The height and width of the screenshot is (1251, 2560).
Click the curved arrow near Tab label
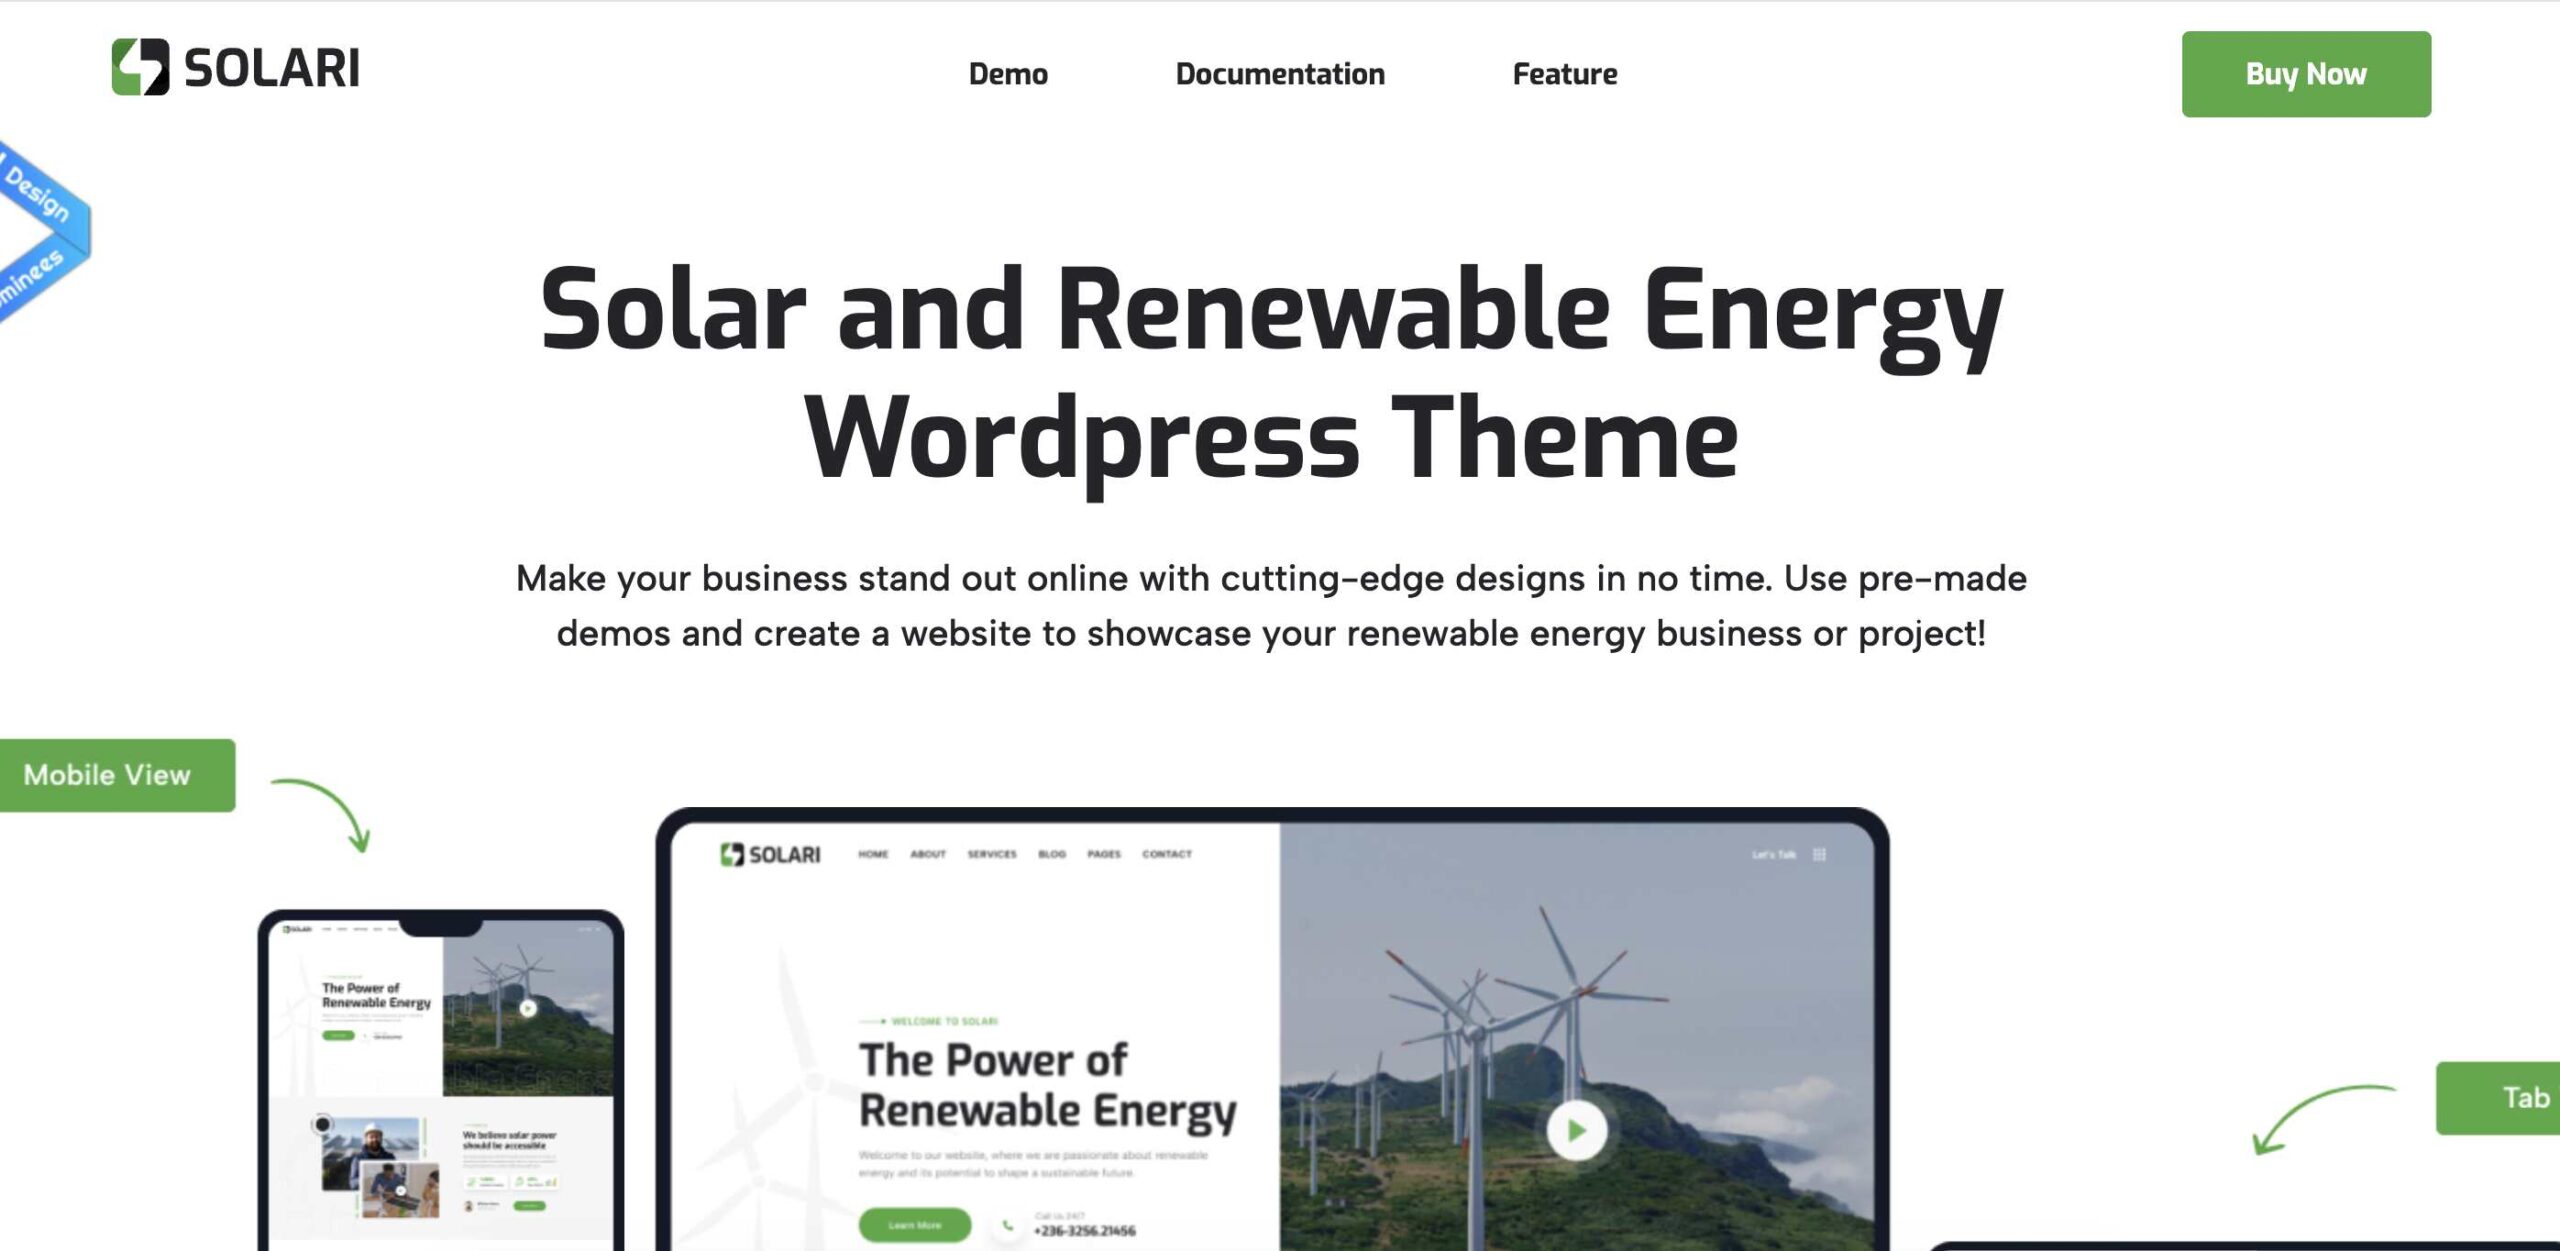[2324, 1119]
